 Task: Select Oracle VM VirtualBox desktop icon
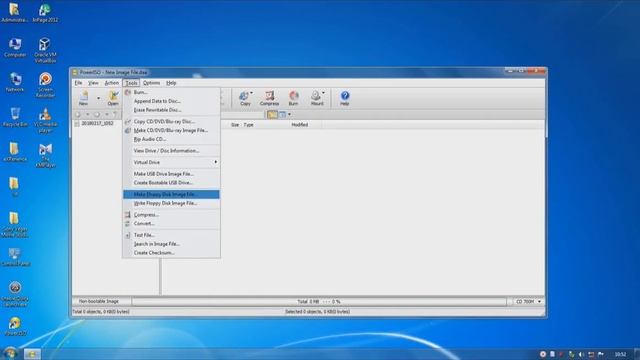pos(45,50)
